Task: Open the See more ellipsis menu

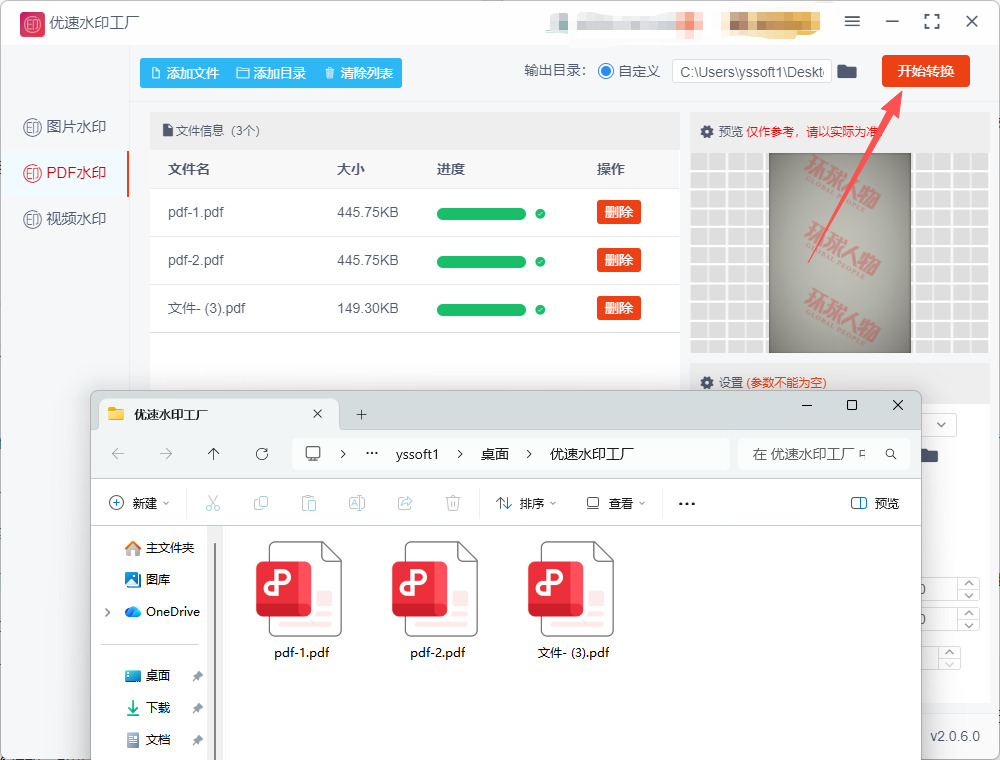Action: coord(687,504)
